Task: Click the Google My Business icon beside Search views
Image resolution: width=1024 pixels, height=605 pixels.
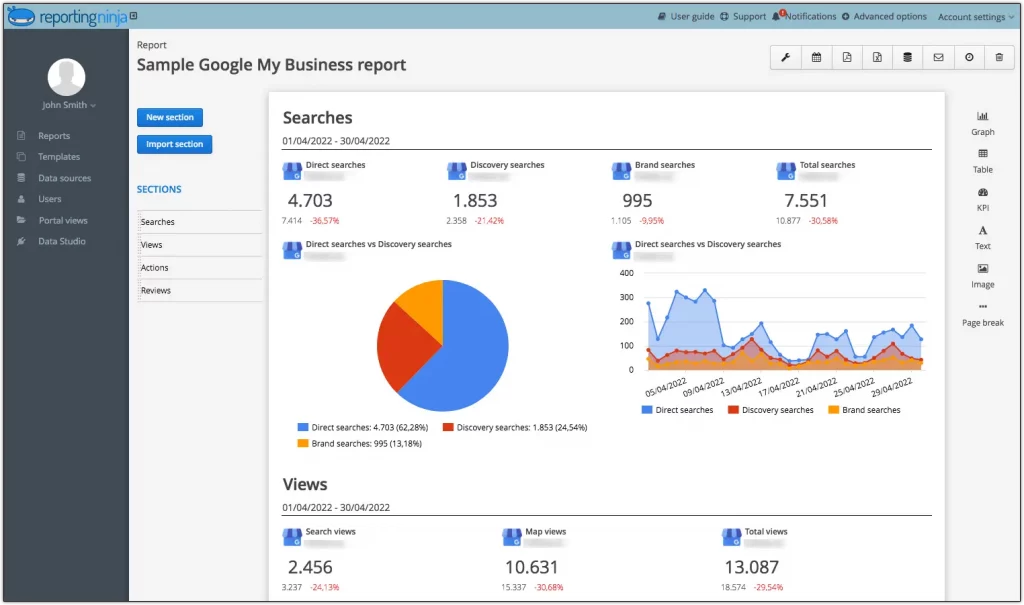Action: click(x=292, y=538)
